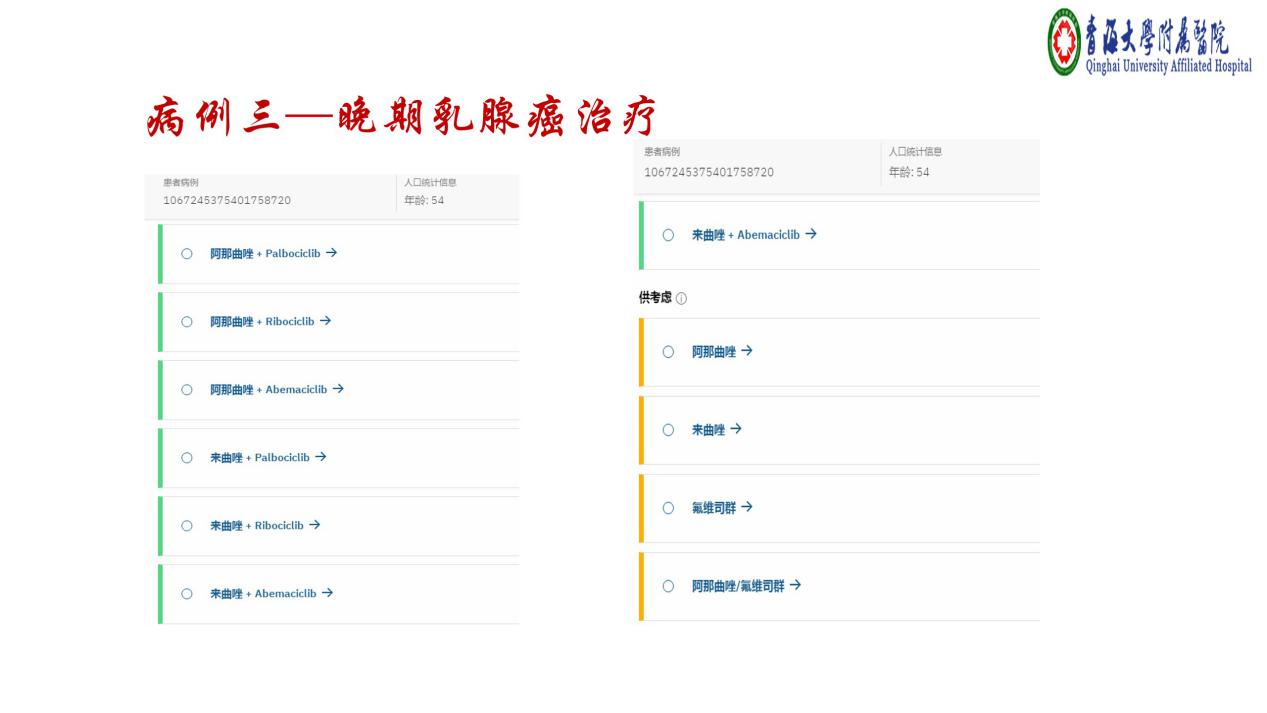
Task: Open 来曲唑 + Abemaciclib link in right panel
Action: [745, 235]
